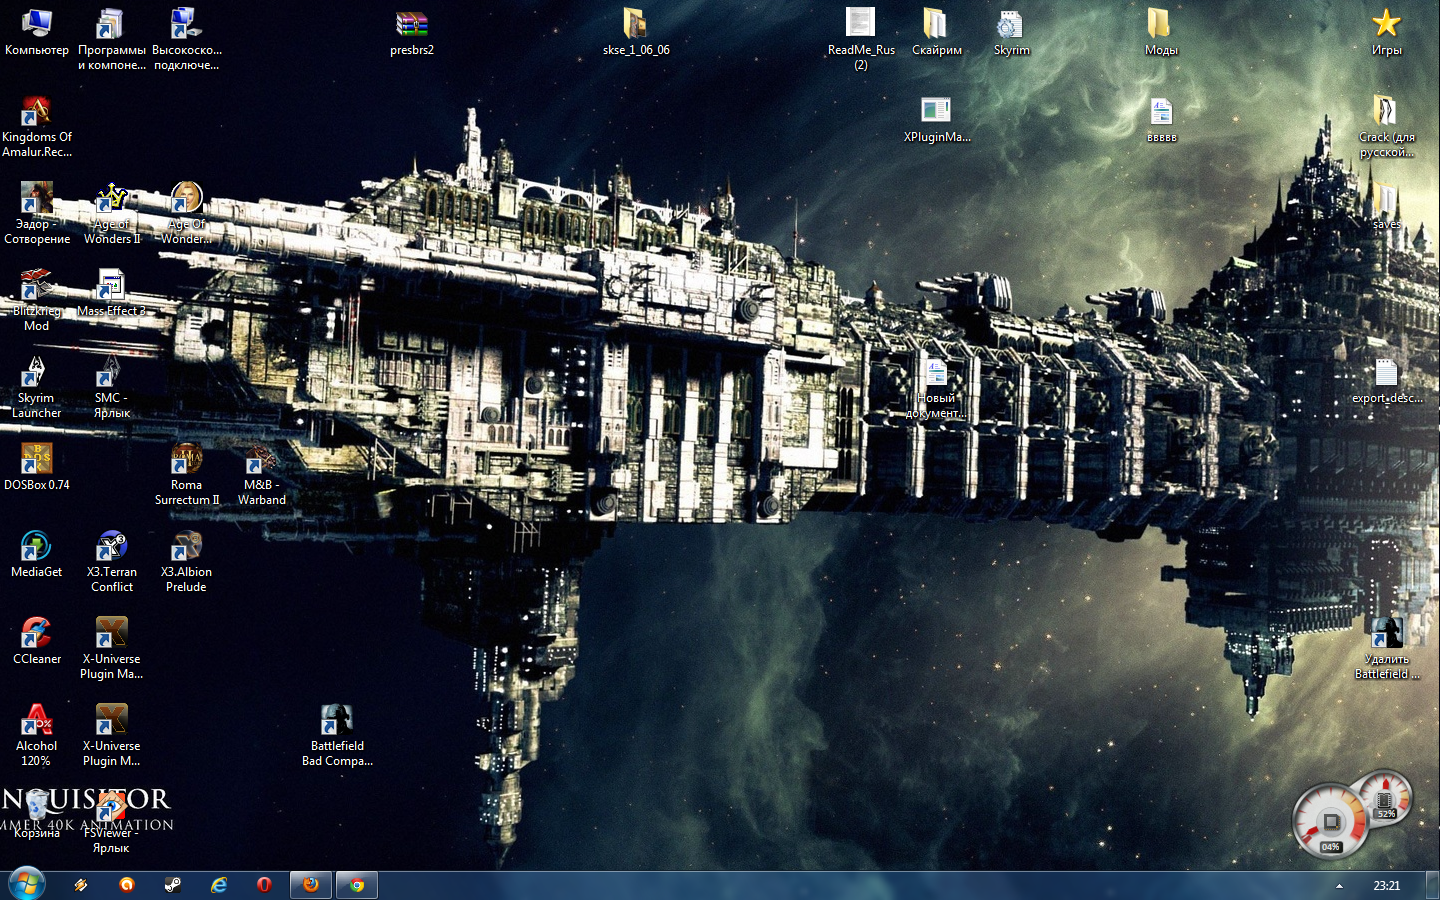Launch Opera browser from the taskbar

coord(264,885)
